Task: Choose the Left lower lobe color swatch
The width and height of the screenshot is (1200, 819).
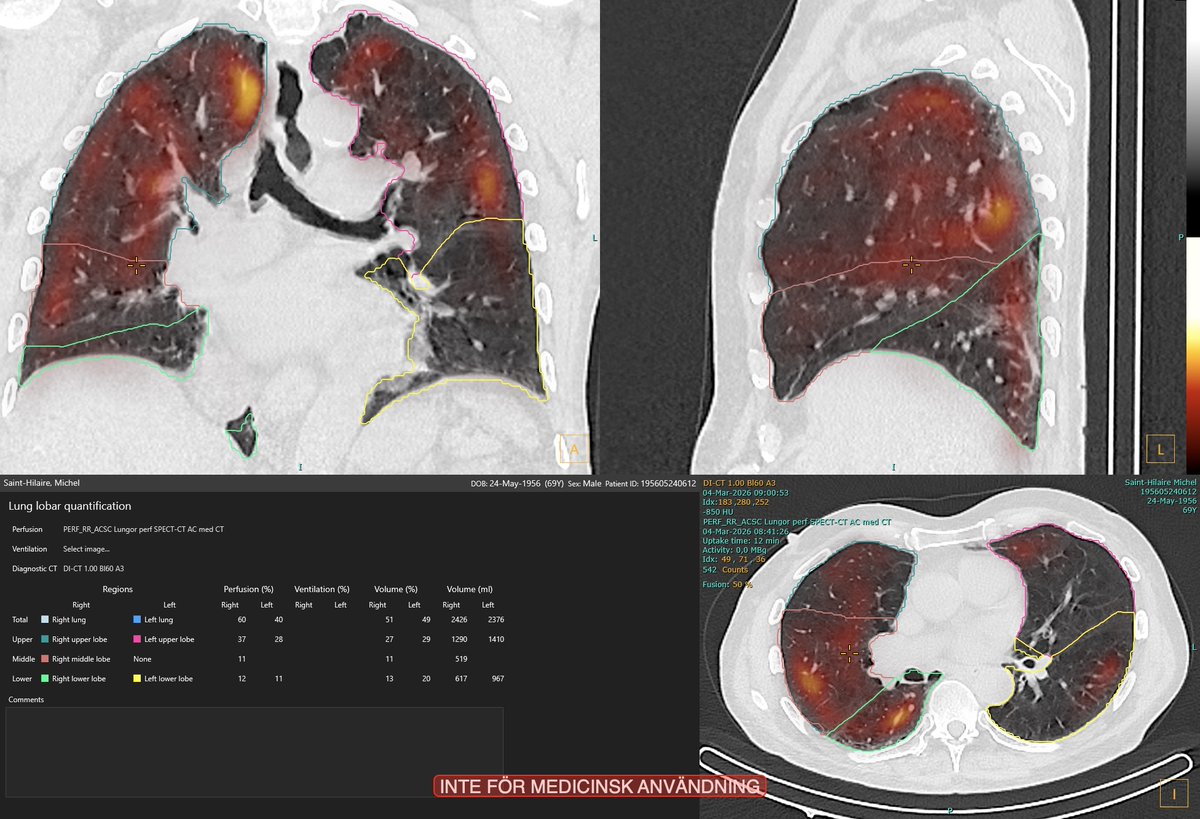Action: (x=137, y=679)
